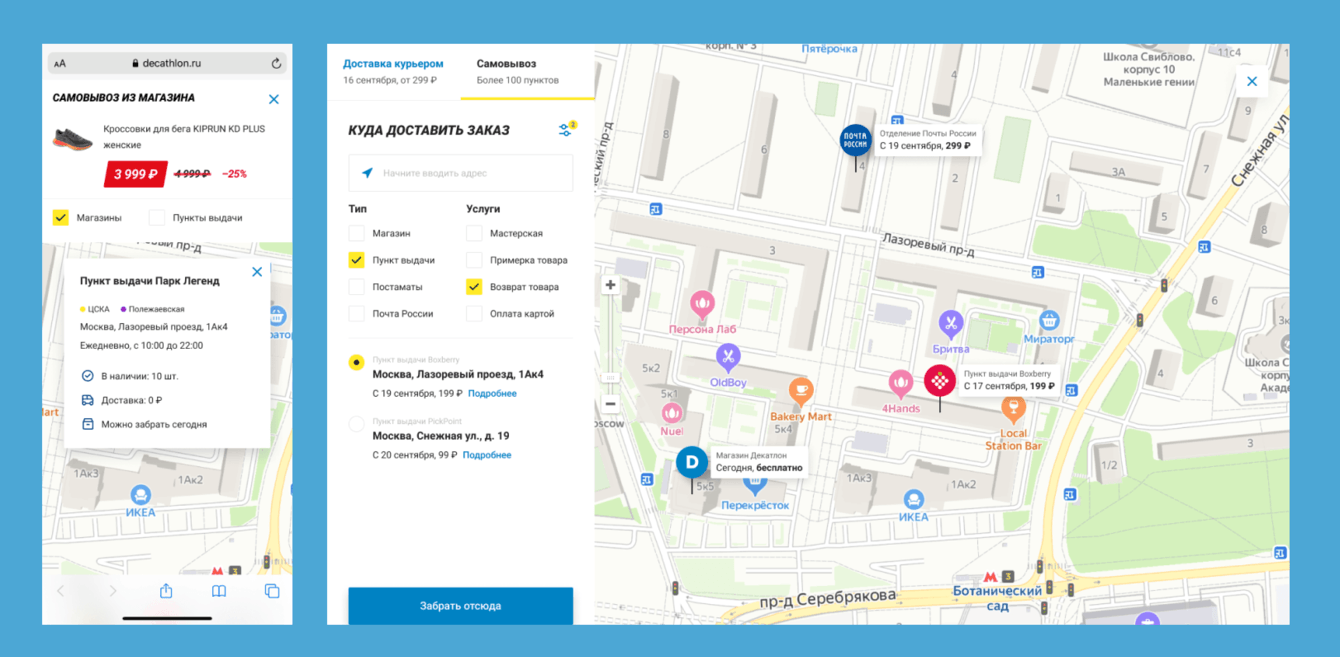The height and width of the screenshot is (657, 1340).
Task: Click the Персона Лаб map marker
Action: (702, 303)
